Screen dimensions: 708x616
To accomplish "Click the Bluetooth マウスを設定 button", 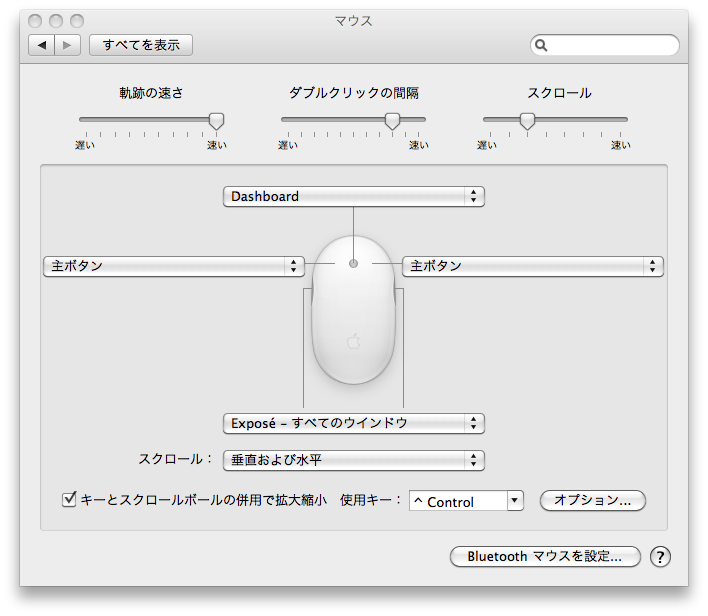I will pyautogui.click(x=545, y=557).
